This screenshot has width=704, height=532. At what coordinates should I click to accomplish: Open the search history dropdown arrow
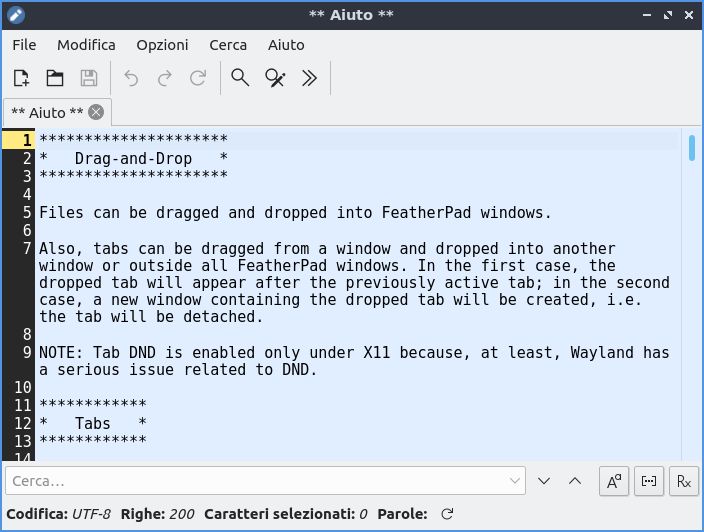tap(515, 481)
